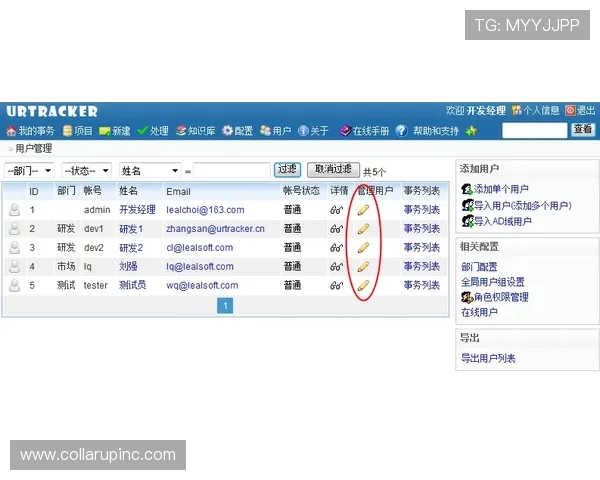Image resolution: width=600 pixels, height=480 pixels.
Task: Open the 部门 department filter dropdown
Action: (x=29, y=170)
